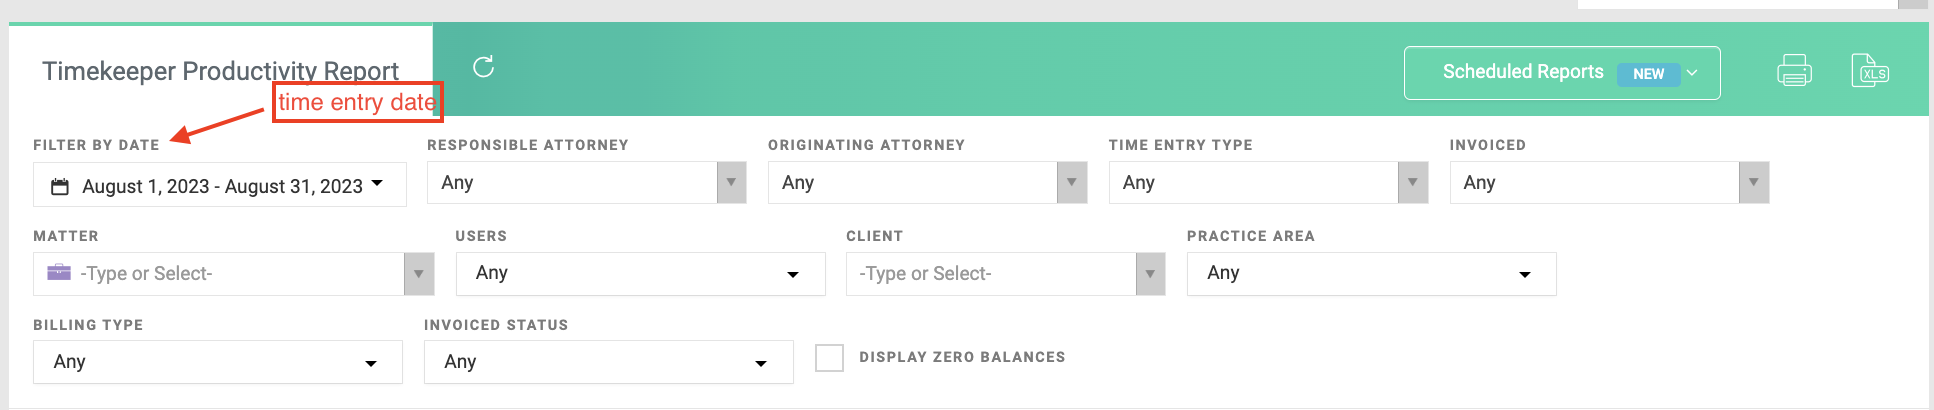Select the Timekeeper Productivity Report tab

pyautogui.click(x=220, y=71)
